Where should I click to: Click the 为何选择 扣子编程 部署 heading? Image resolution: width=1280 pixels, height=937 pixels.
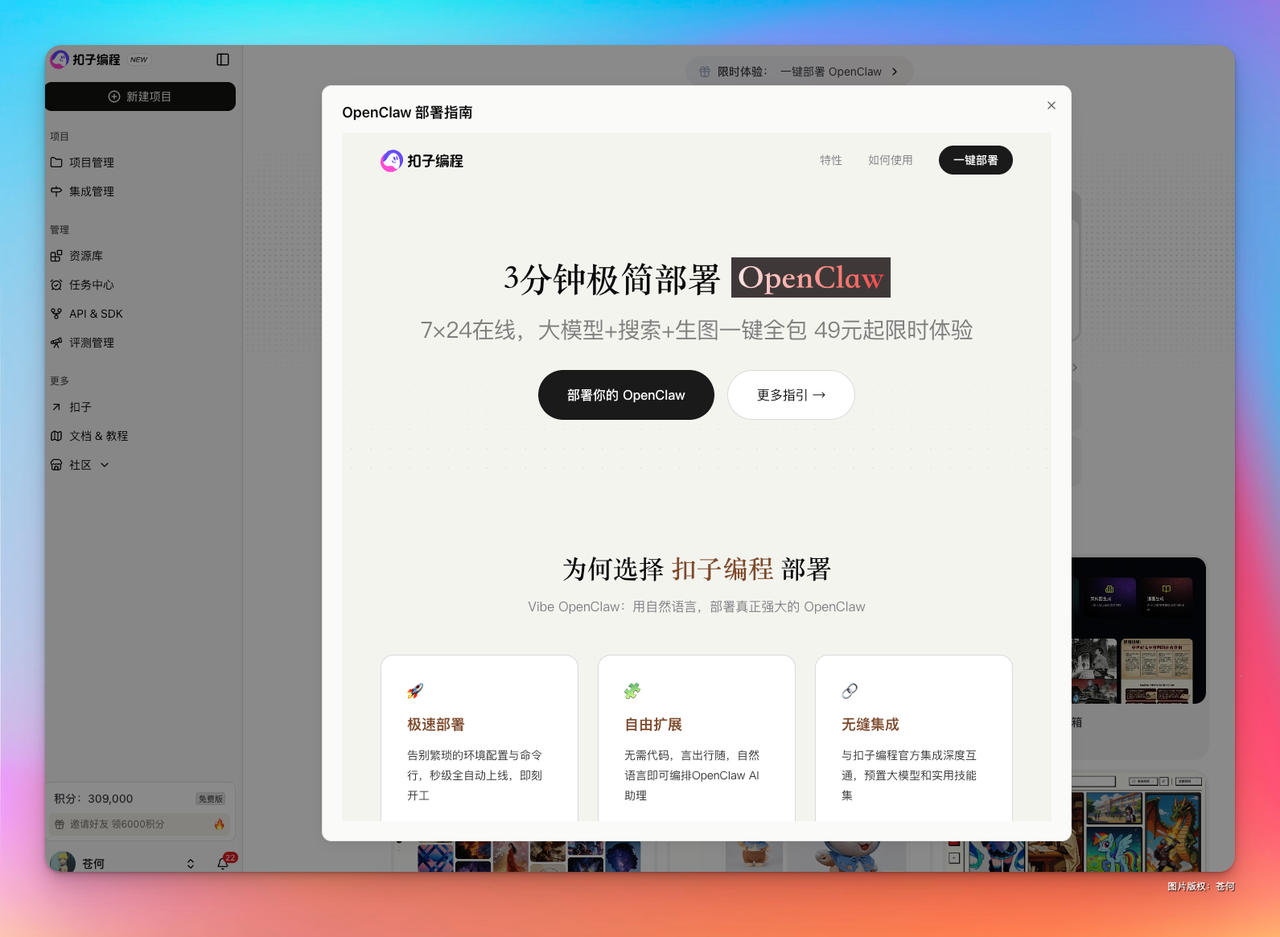697,569
